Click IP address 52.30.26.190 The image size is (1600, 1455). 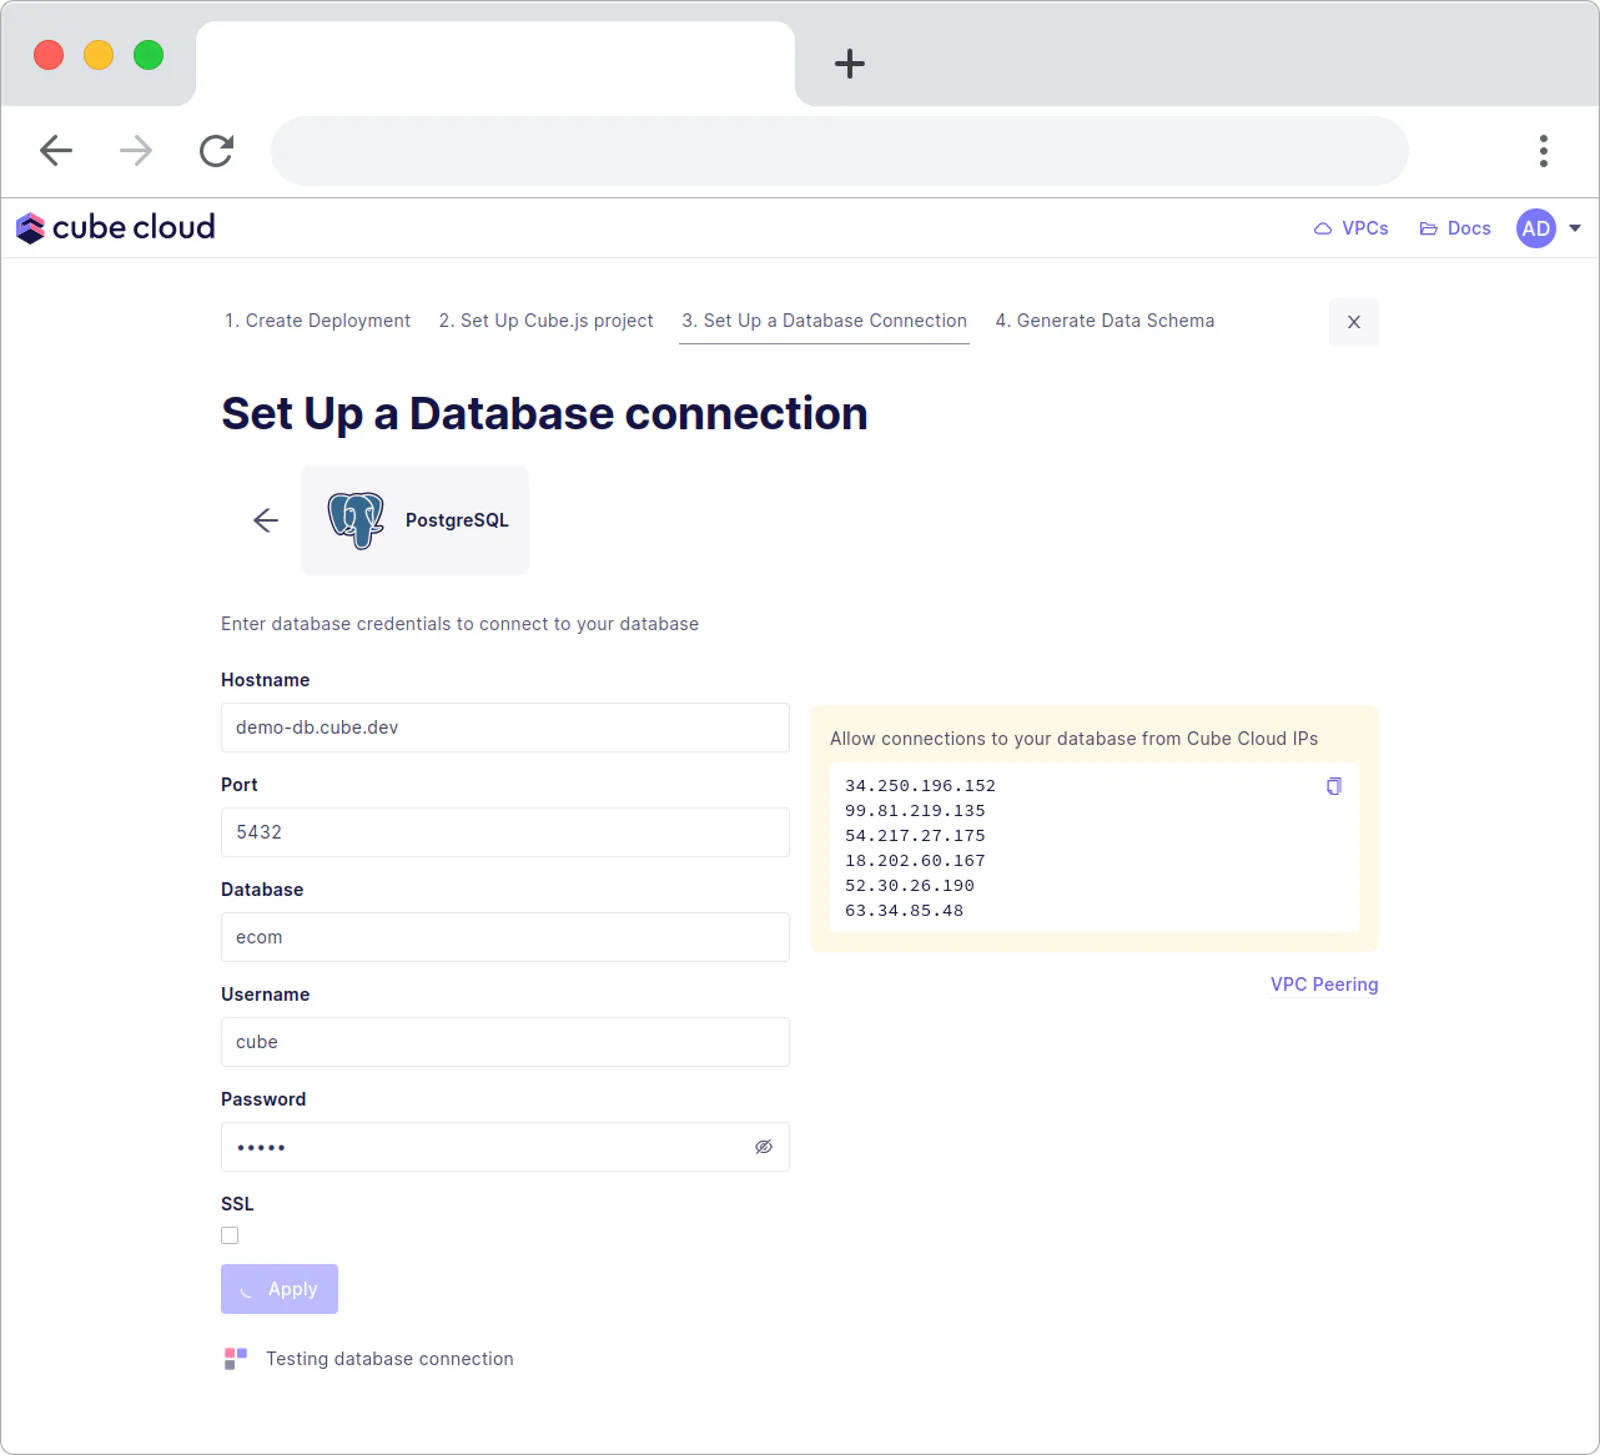909,886
